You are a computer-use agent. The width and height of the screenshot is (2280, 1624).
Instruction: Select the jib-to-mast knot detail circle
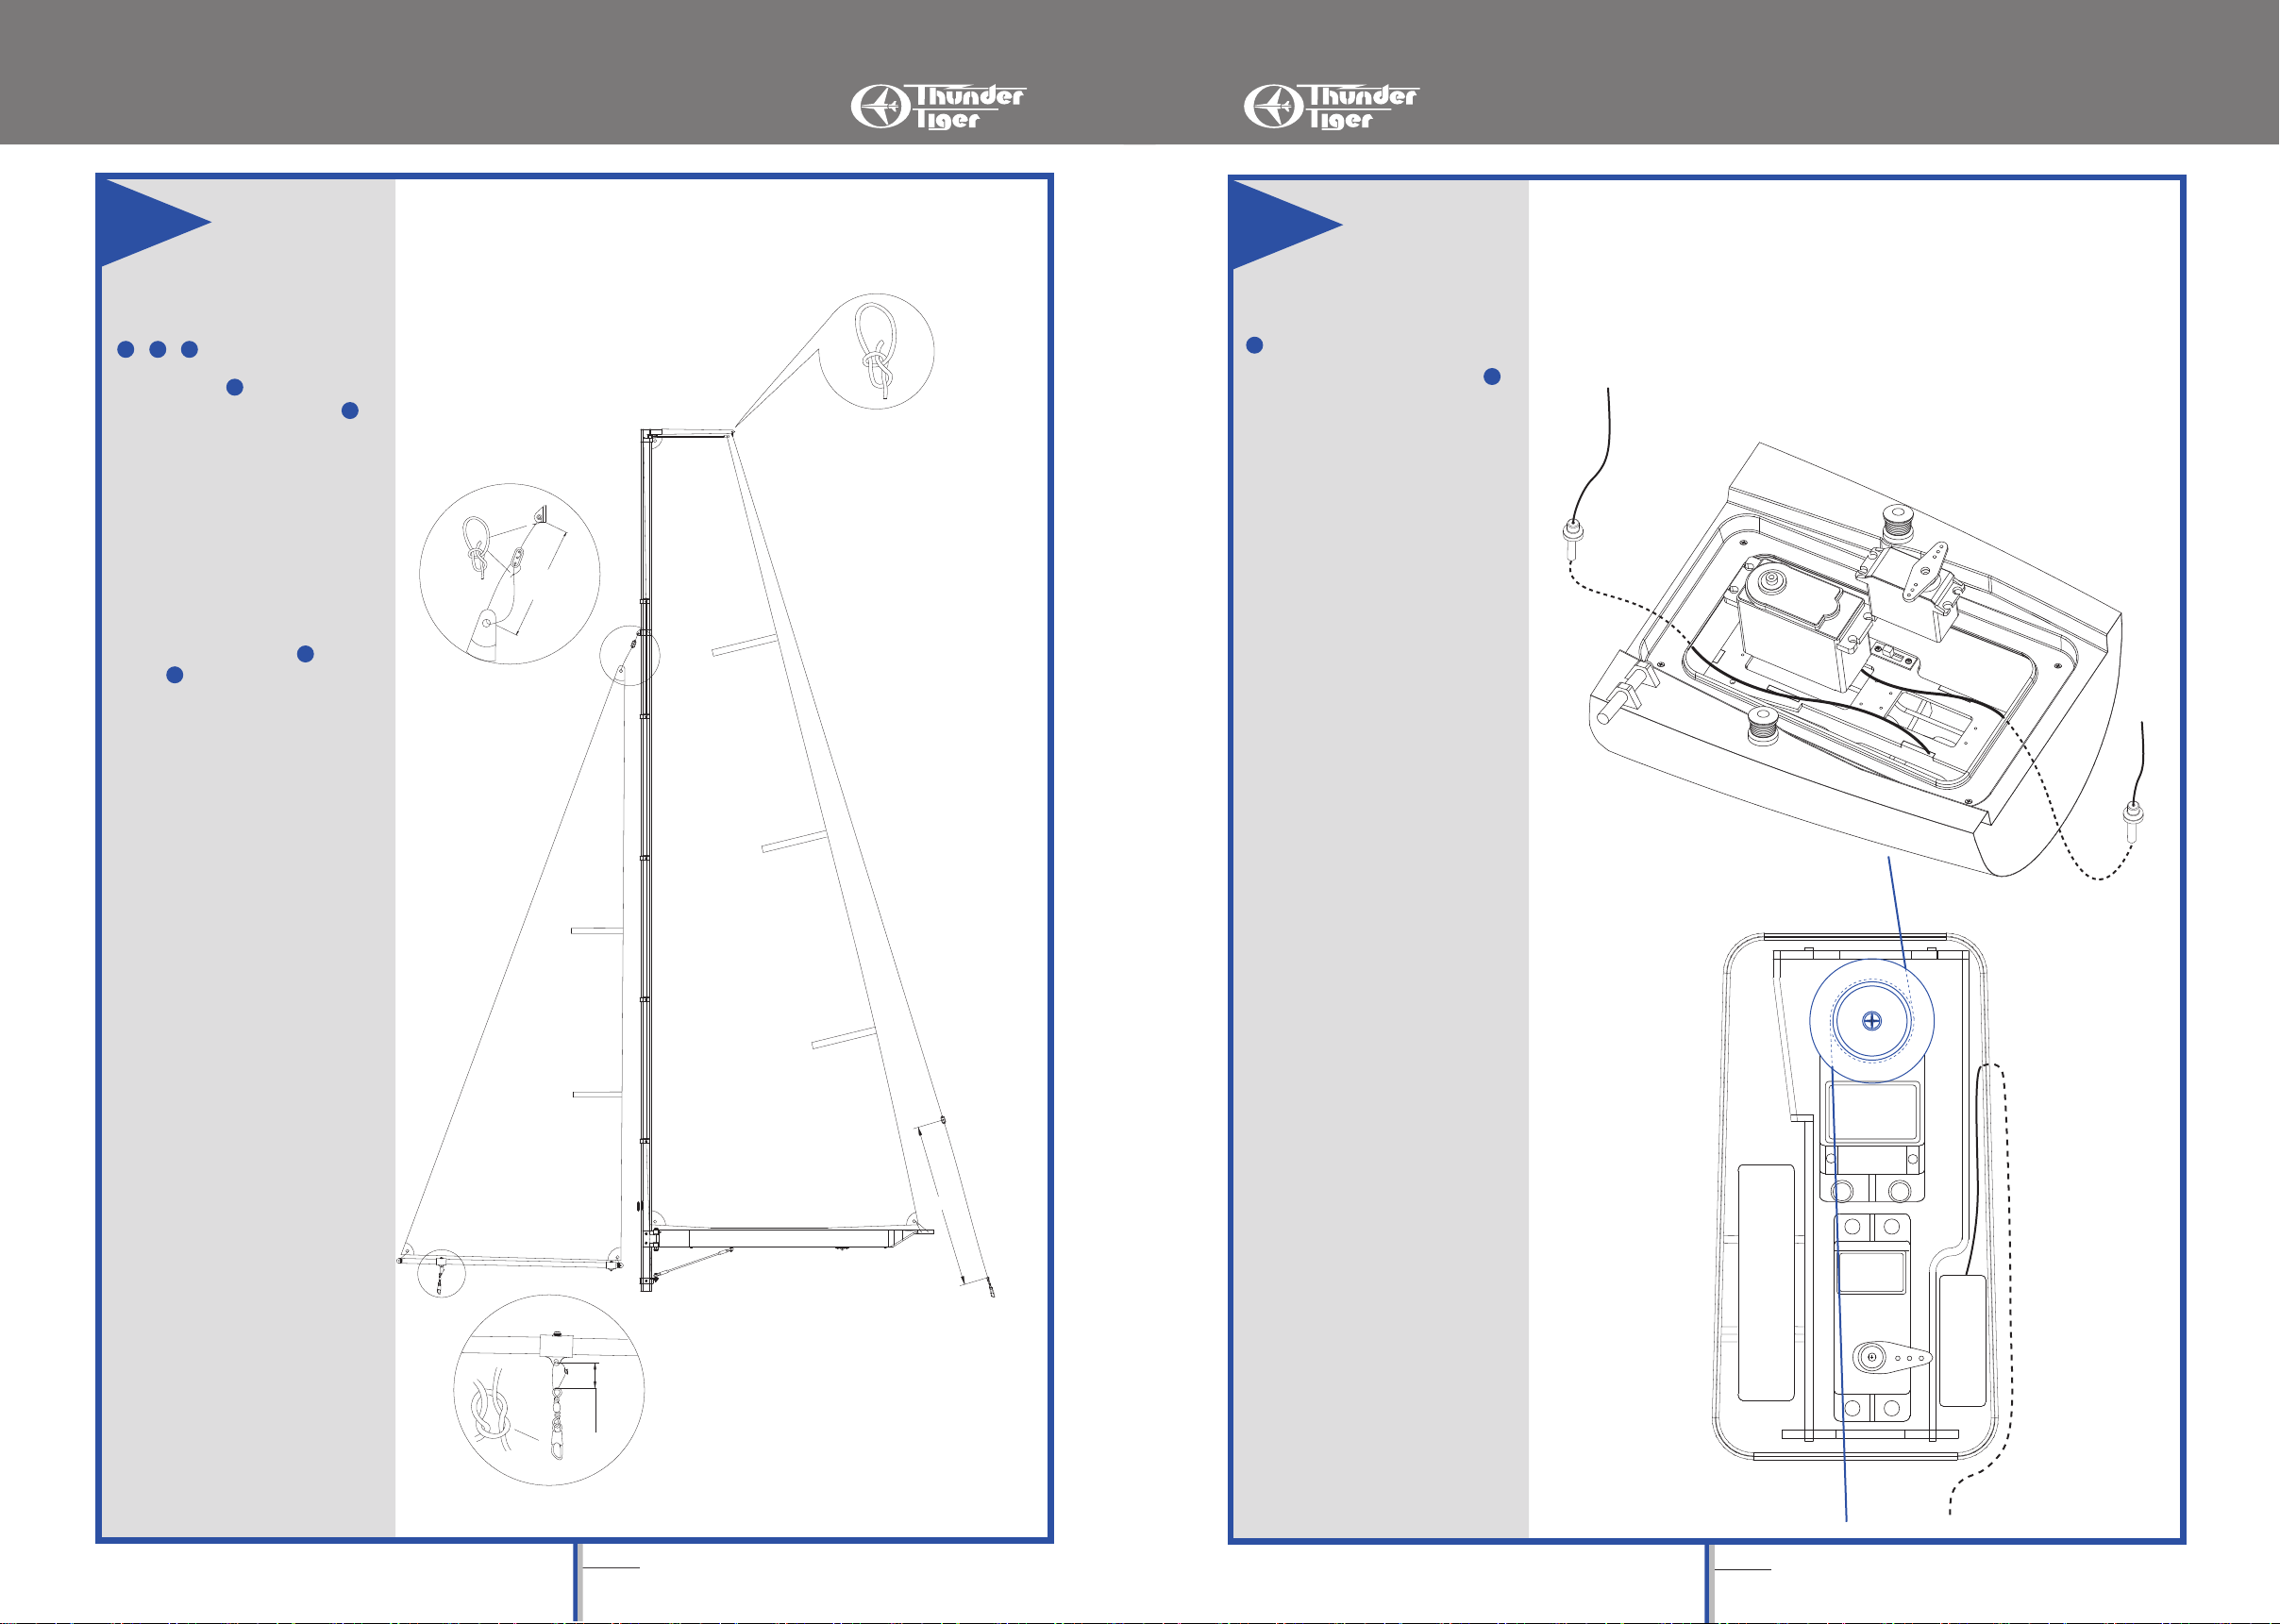click(510, 574)
